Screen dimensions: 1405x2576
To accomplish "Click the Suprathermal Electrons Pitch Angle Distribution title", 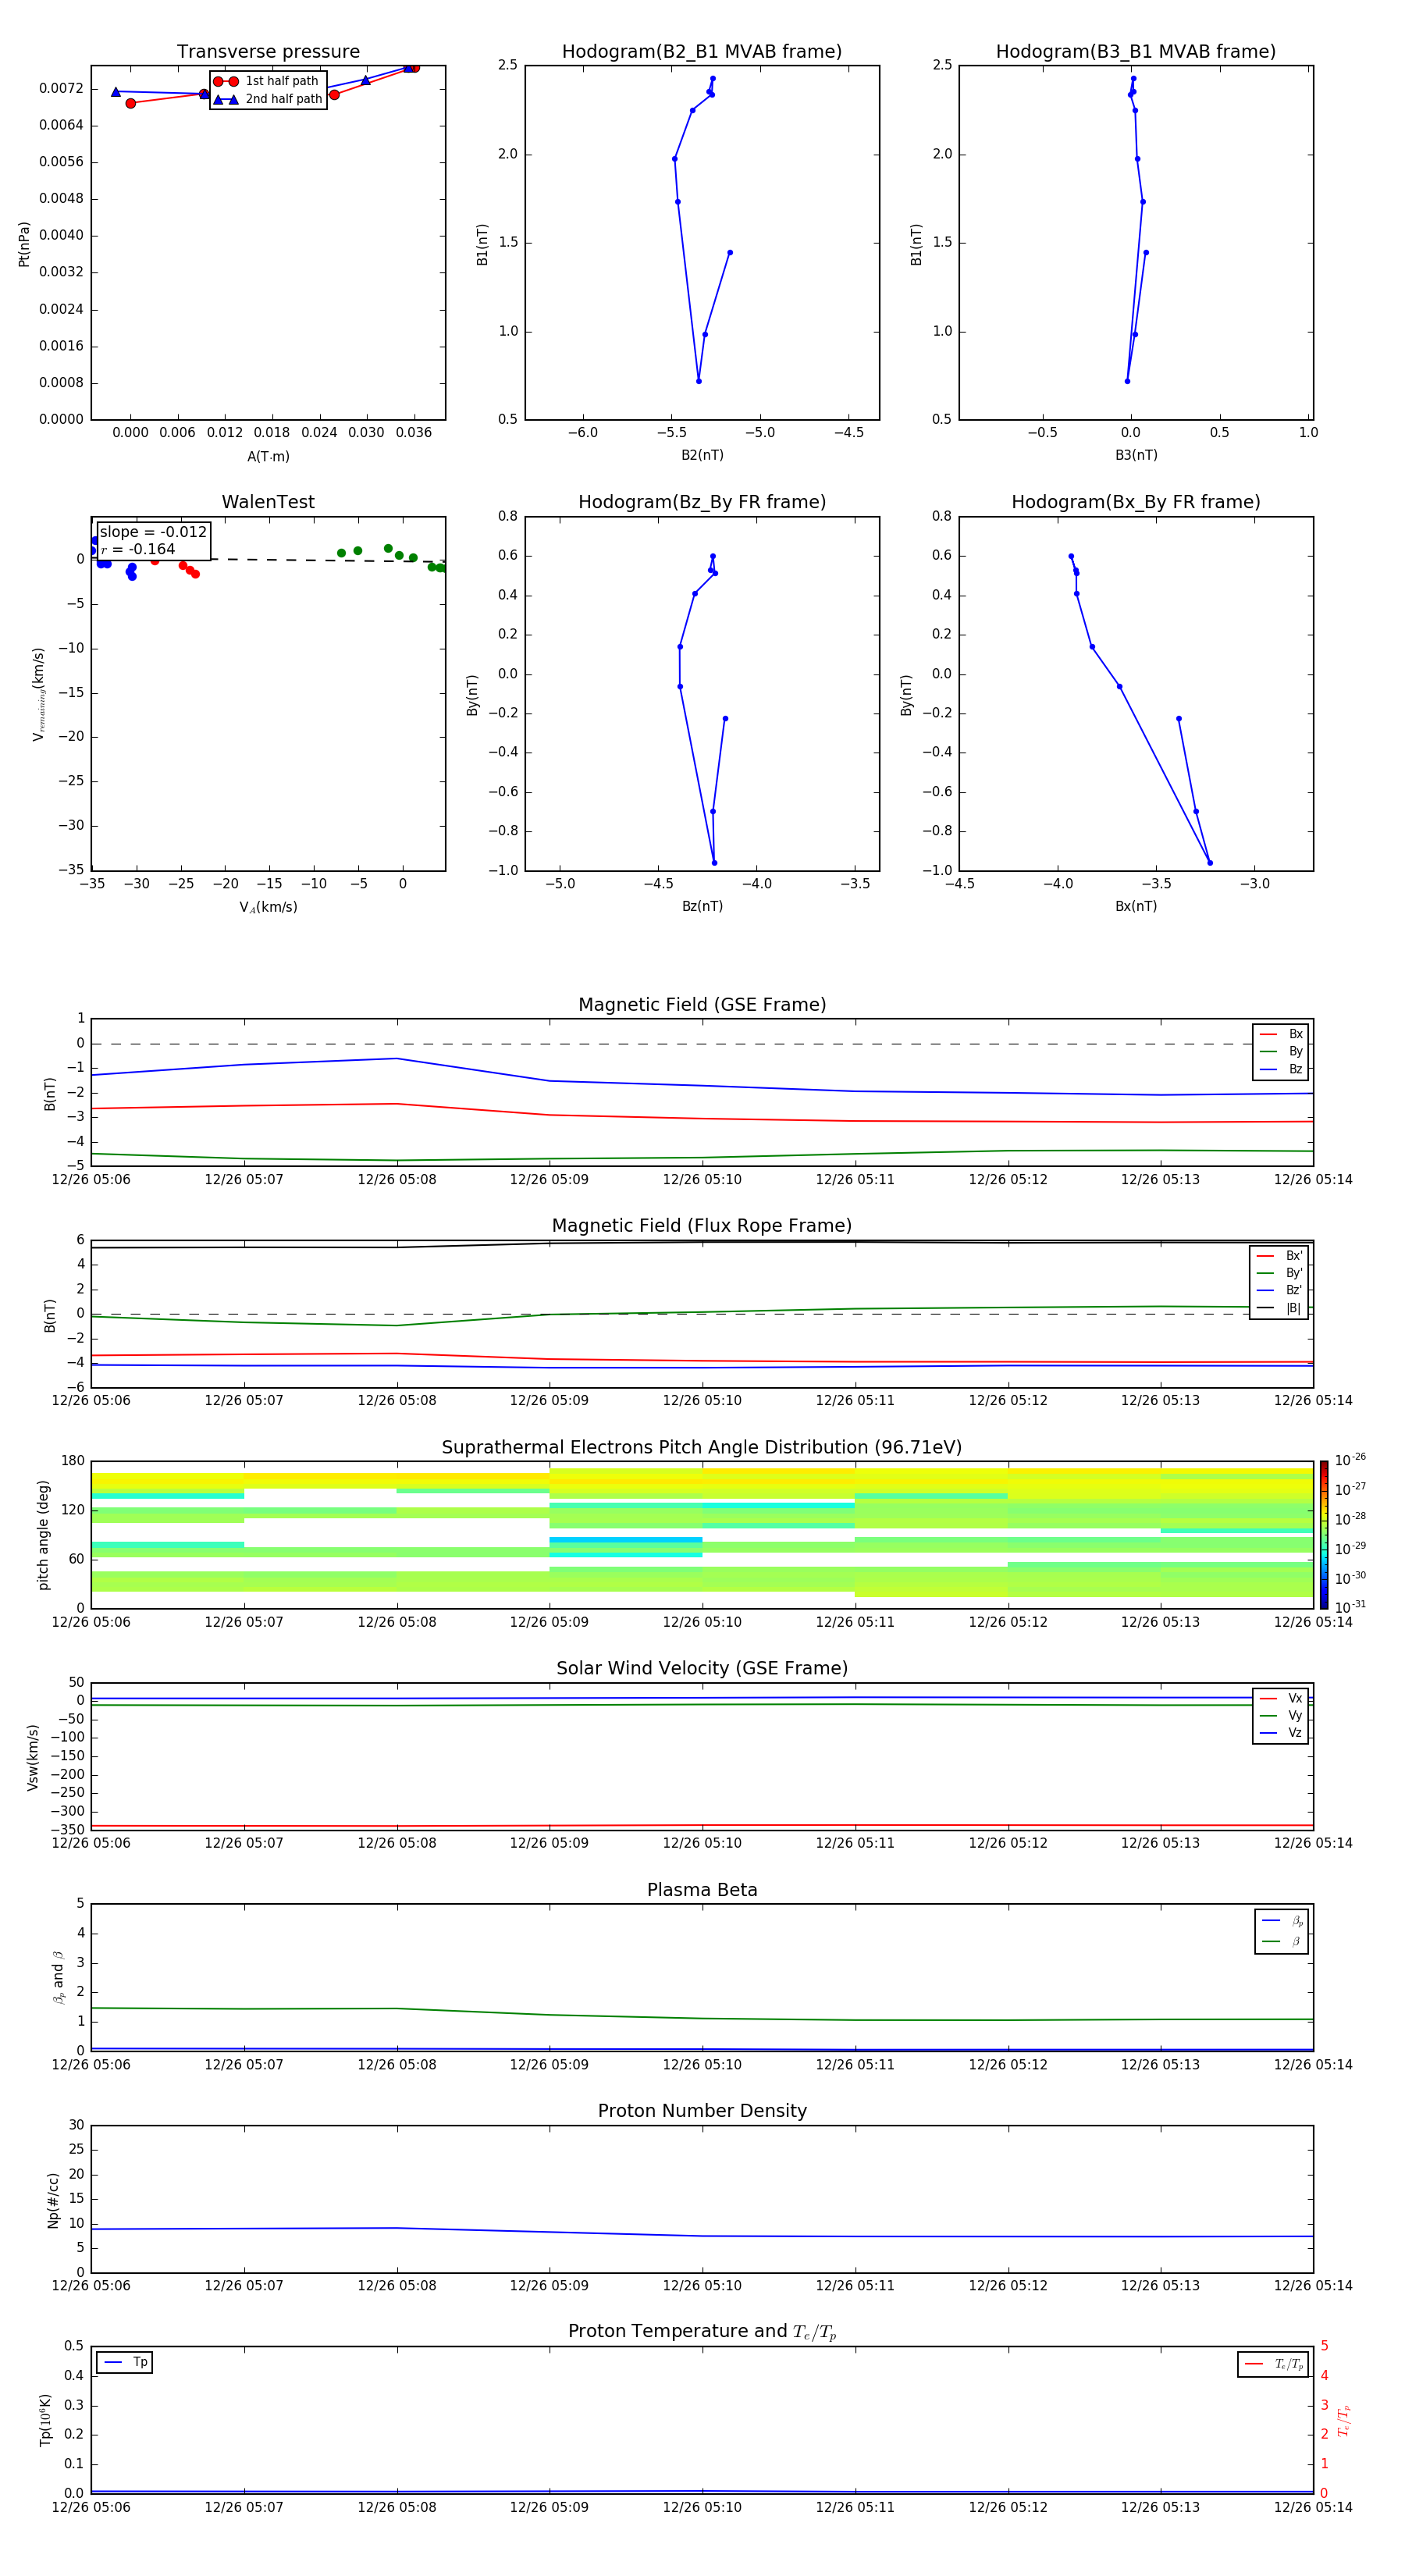I will pos(702,1448).
